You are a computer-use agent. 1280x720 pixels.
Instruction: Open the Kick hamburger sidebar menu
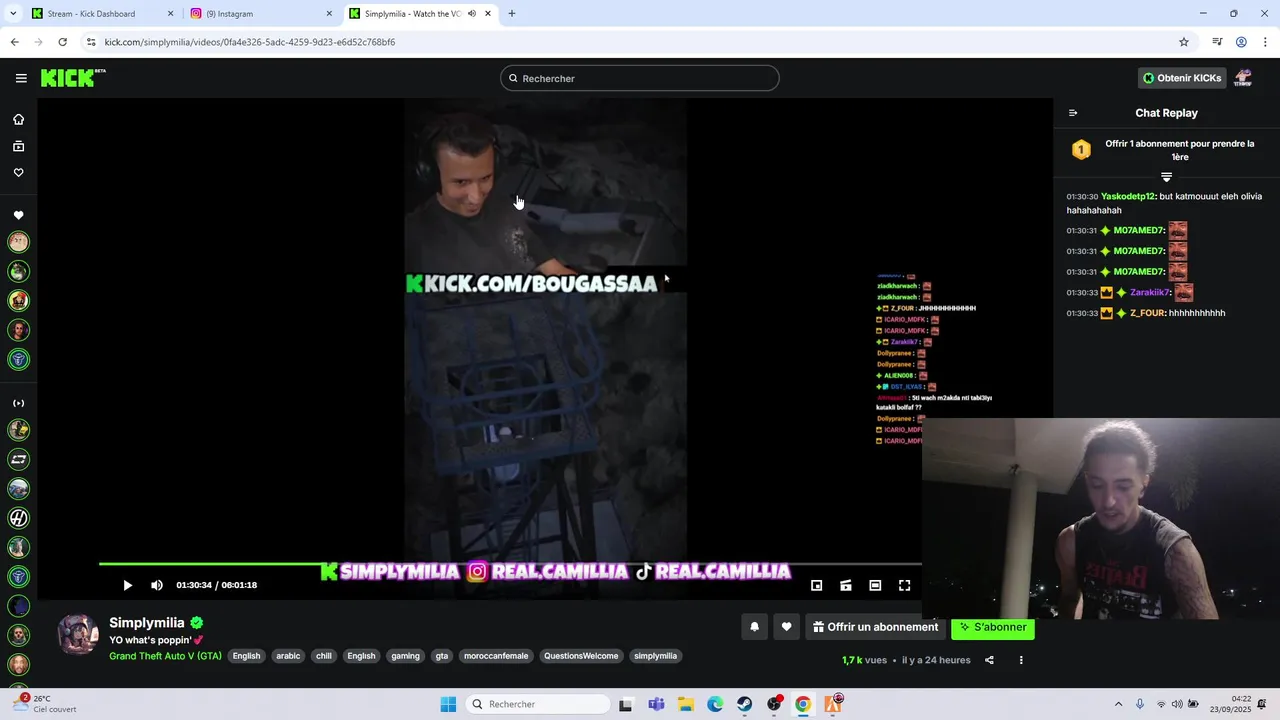click(x=21, y=78)
